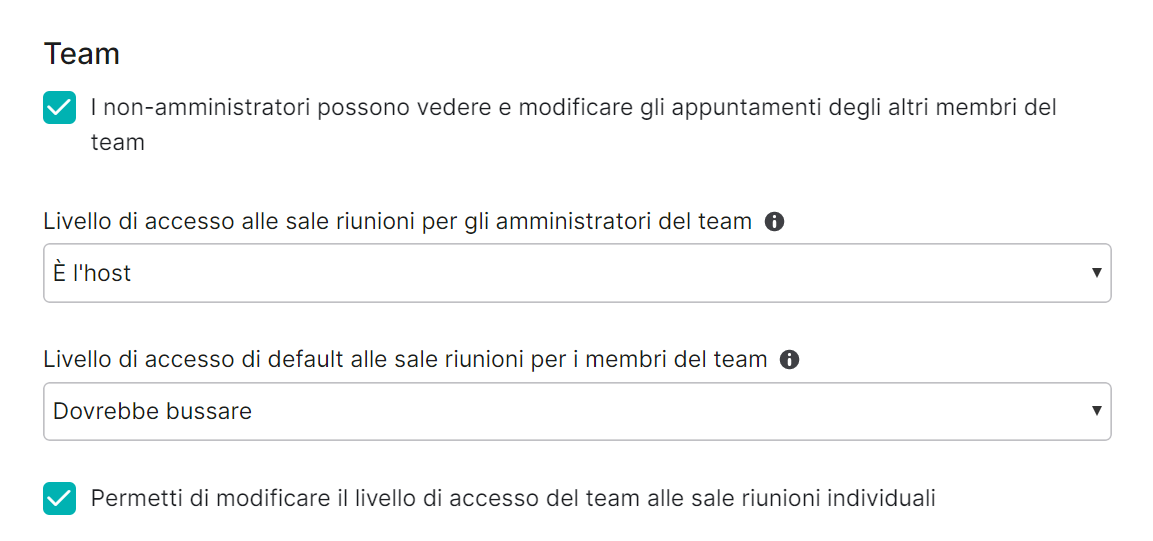This screenshot has height=541, width=1153.
Task: Click the teal checkmark for non-administrators permission
Action: click(60, 108)
